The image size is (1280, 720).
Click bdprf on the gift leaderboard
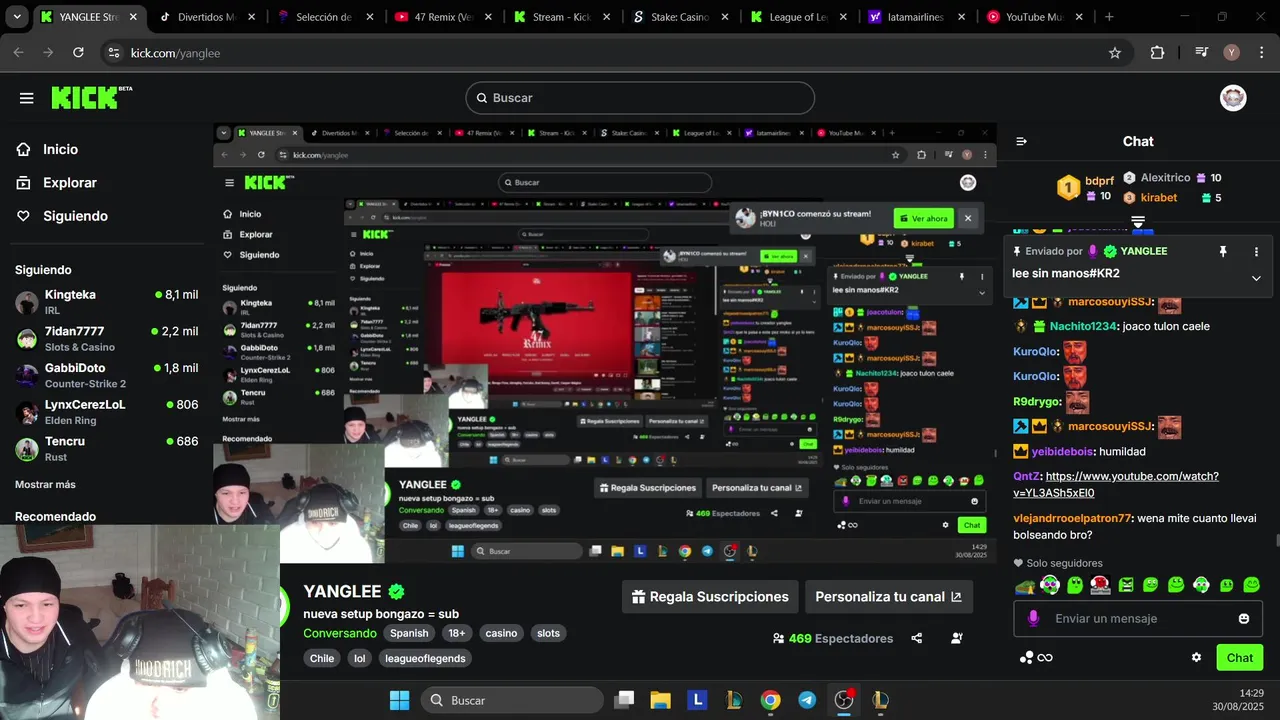pyautogui.click(x=1099, y=181)
